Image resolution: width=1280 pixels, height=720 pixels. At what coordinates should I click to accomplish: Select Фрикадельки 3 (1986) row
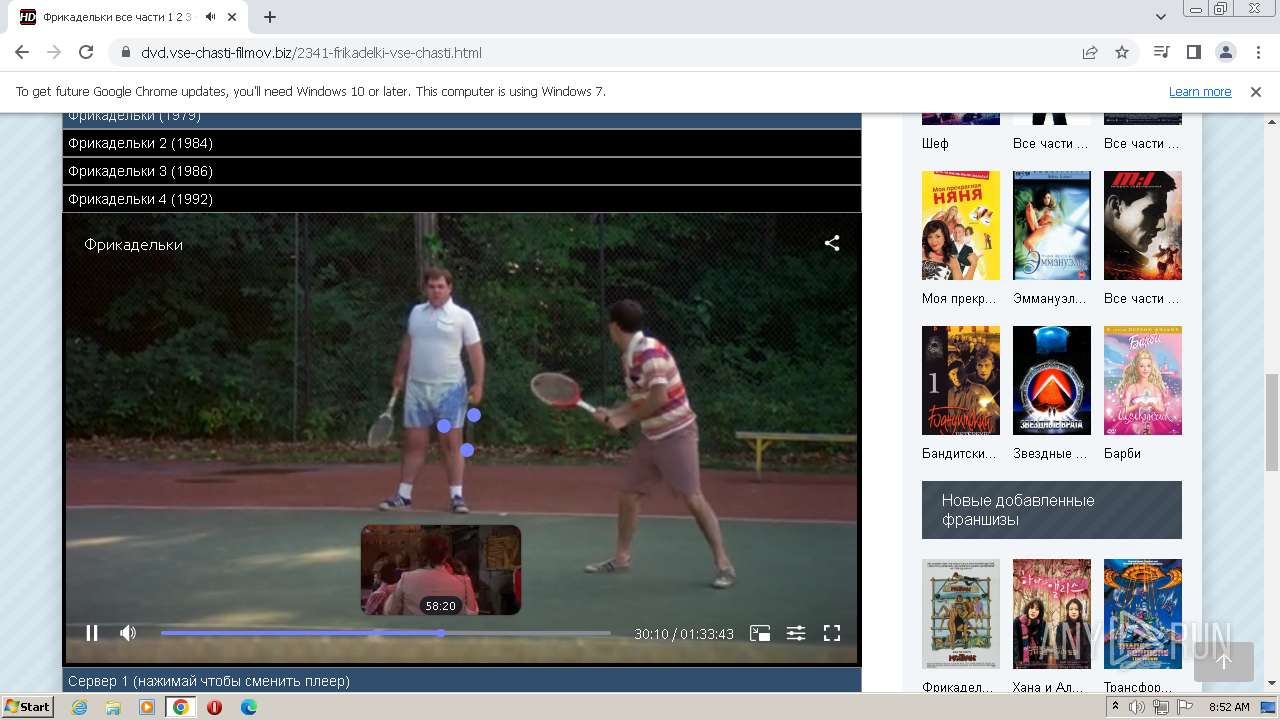click(462, 171)
